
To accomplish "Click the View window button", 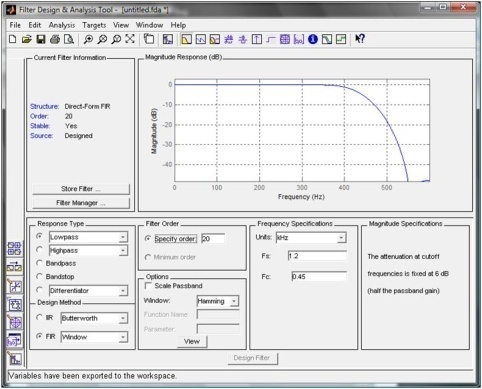I will tap(192, 341).
